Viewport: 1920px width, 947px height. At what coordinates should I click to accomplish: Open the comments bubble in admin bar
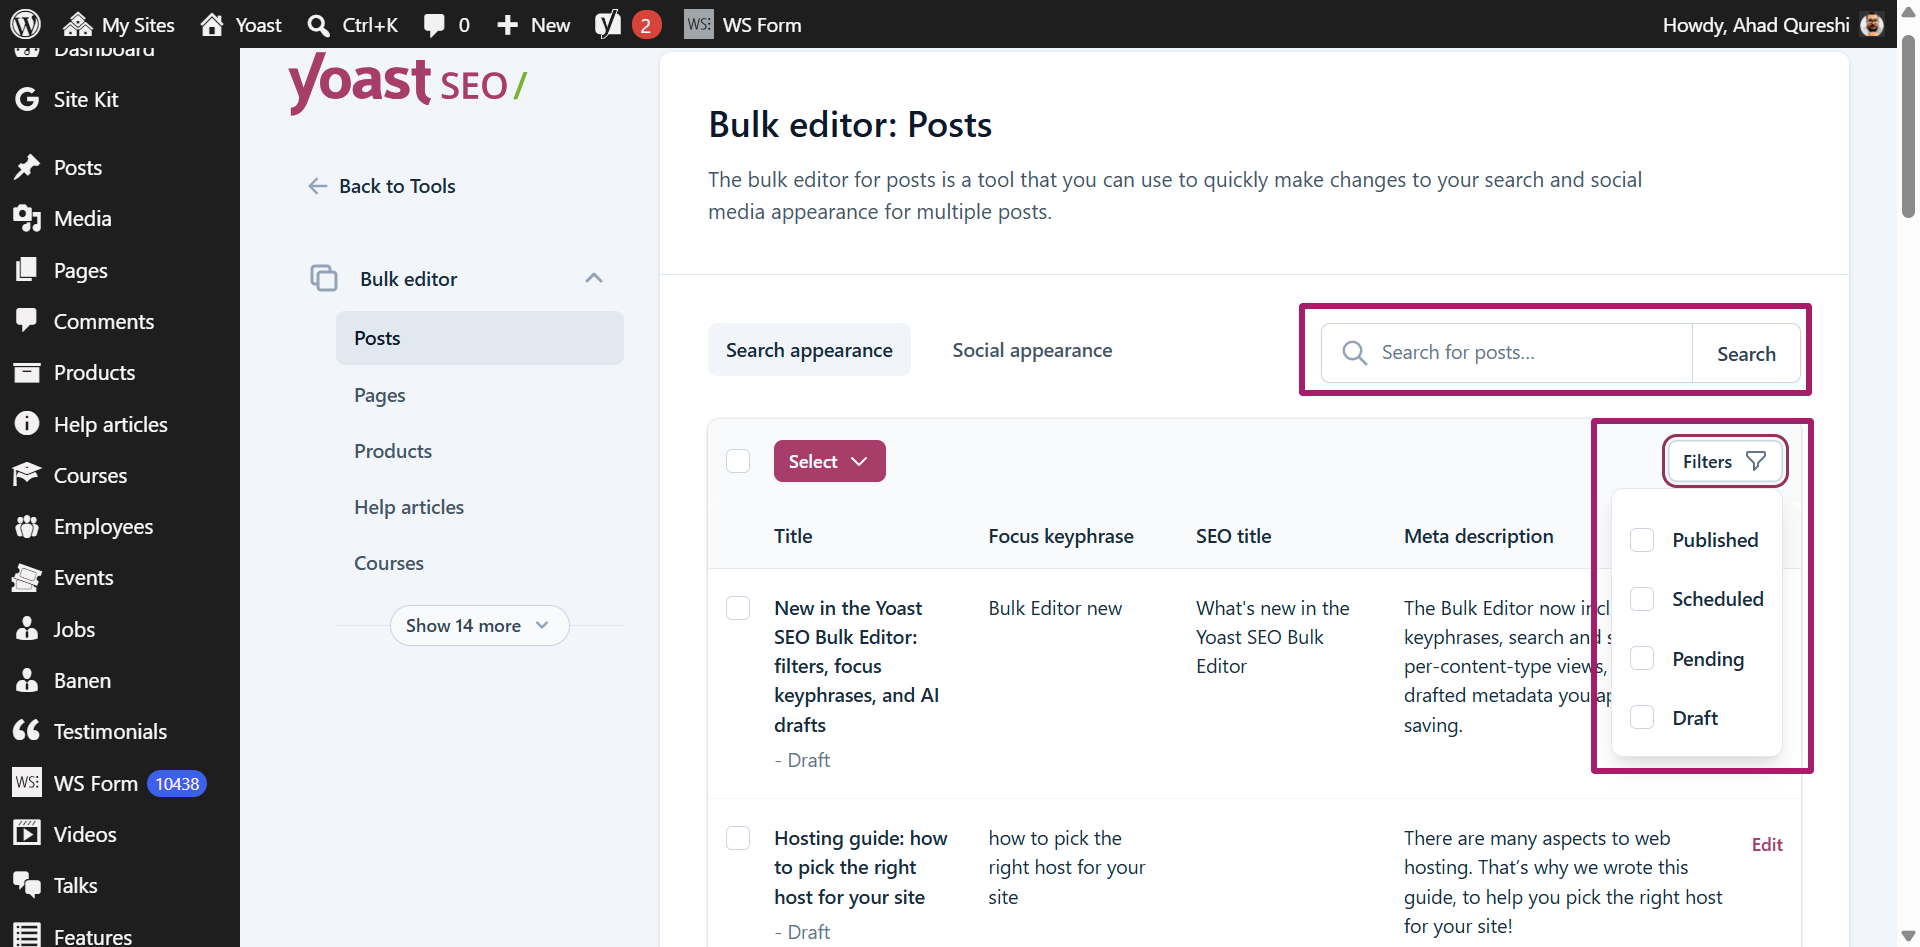click(434, 25)
